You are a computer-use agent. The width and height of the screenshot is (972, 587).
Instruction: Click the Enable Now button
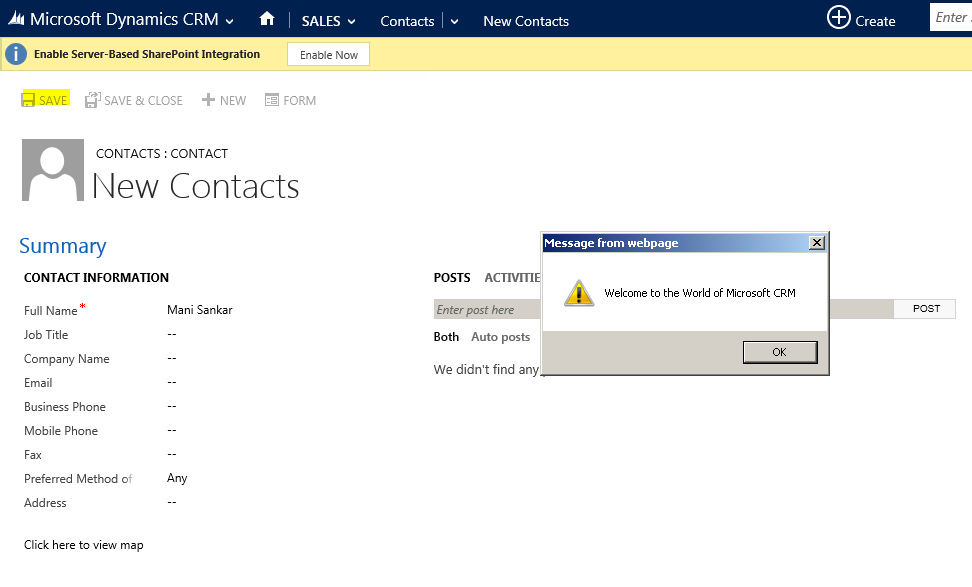[329, 55]
